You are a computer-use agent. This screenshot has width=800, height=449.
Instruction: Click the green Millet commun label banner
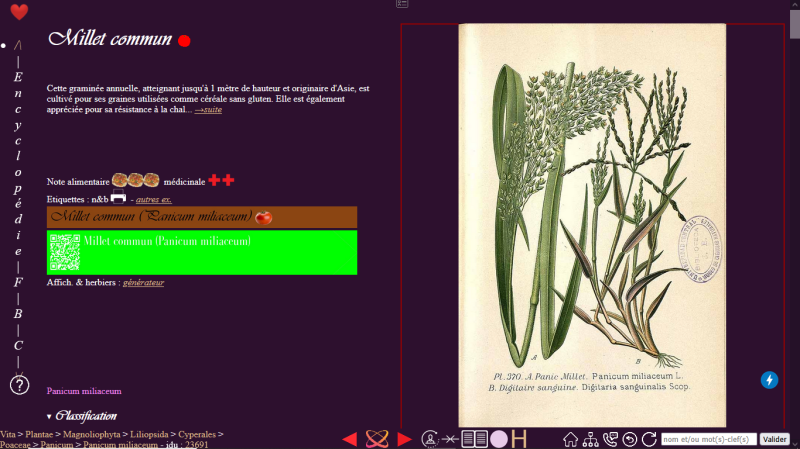tap(202, 253)
